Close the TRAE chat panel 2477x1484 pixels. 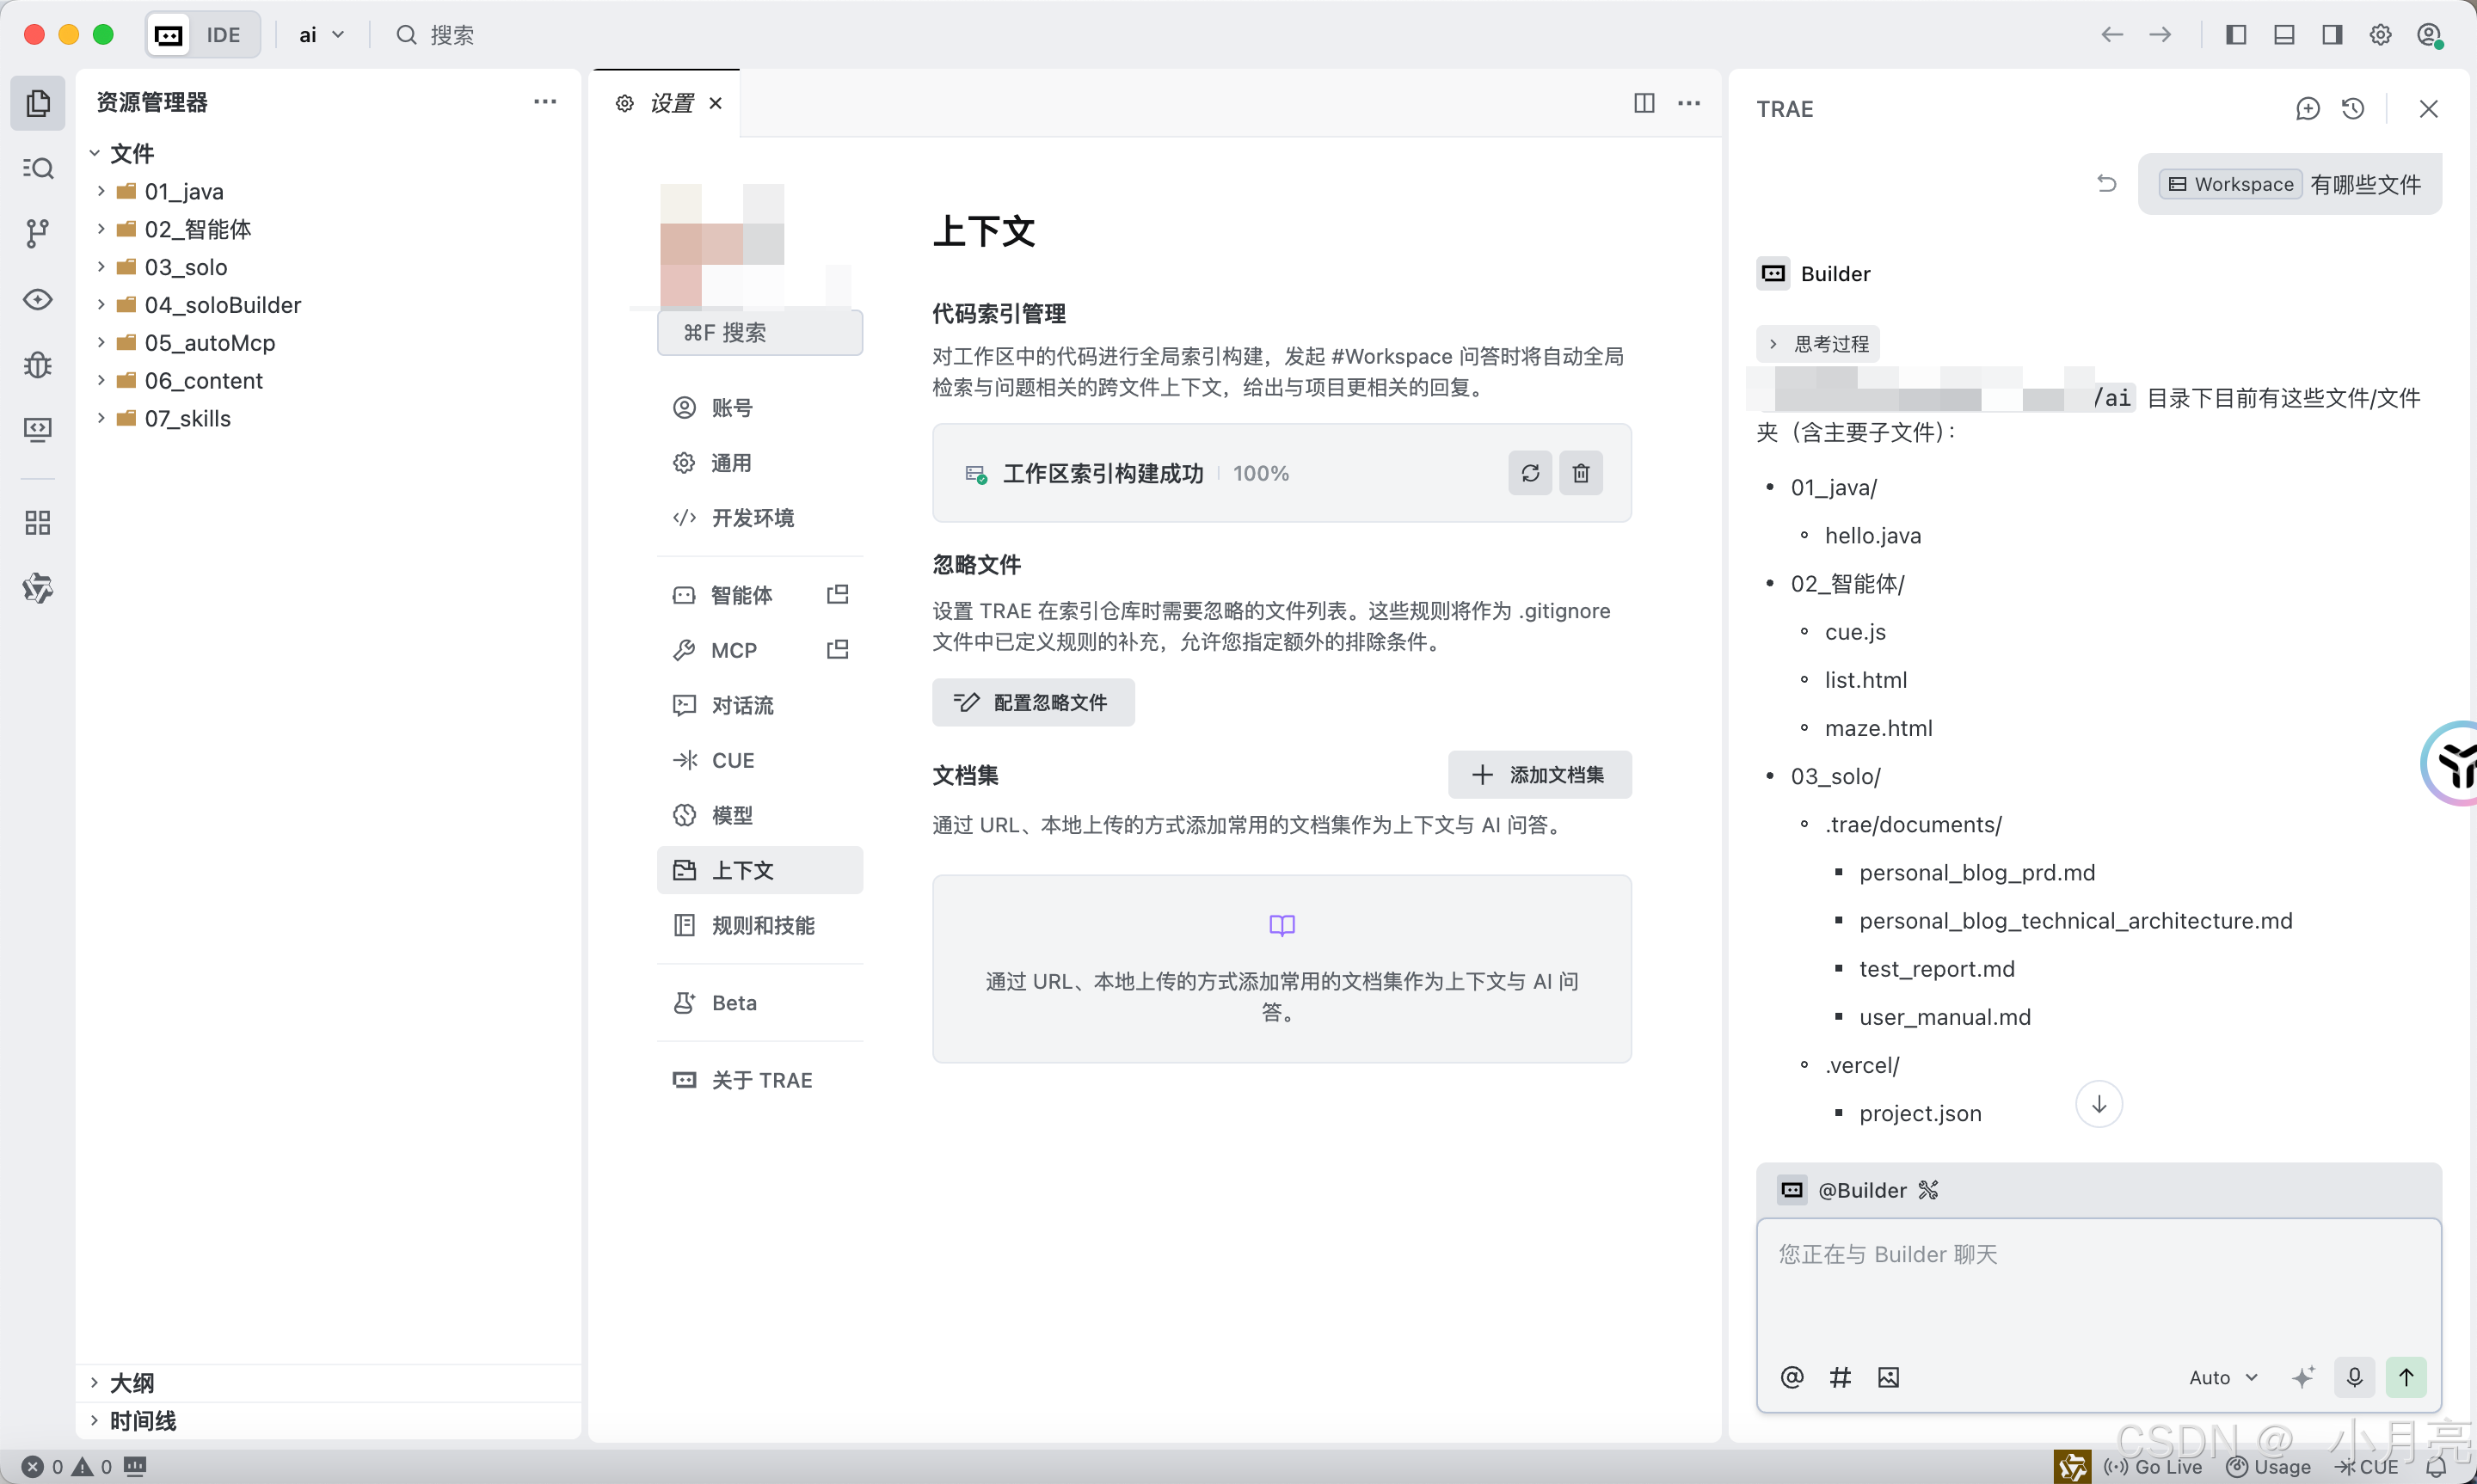[x=2428, y=108]
